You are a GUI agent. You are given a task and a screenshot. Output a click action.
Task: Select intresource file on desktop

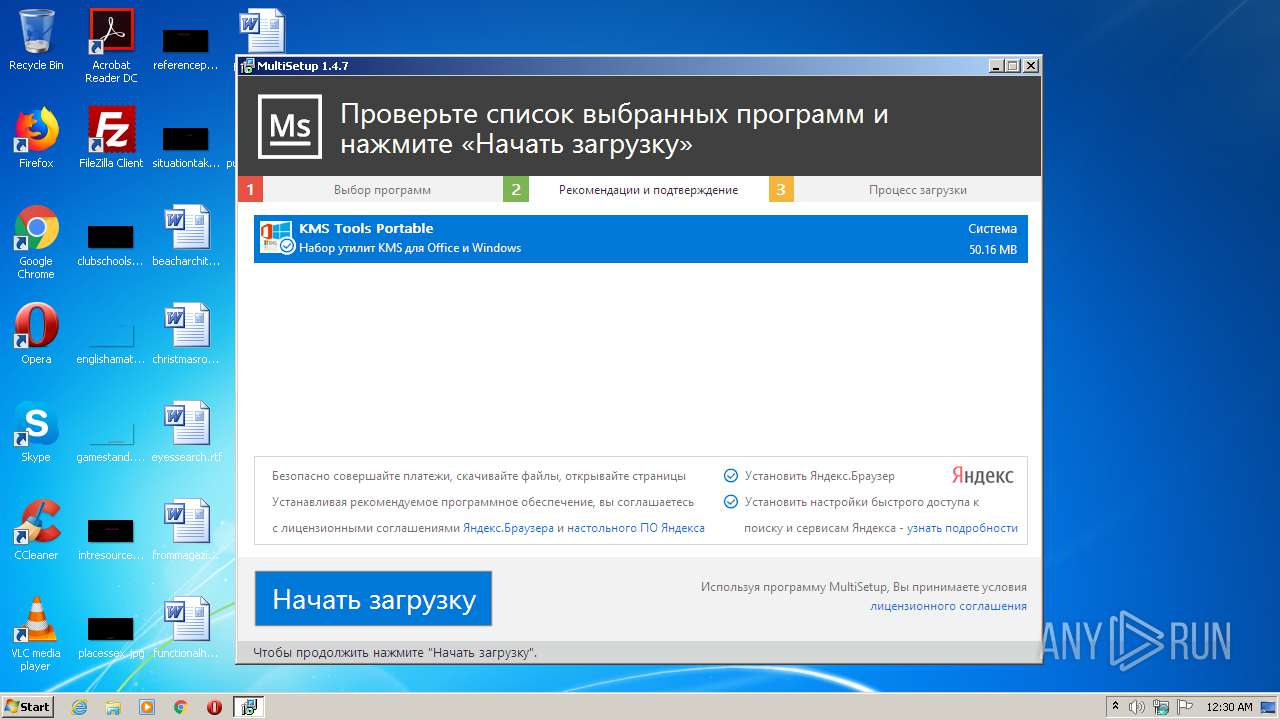pyautogui.click(x=111, y=538)
